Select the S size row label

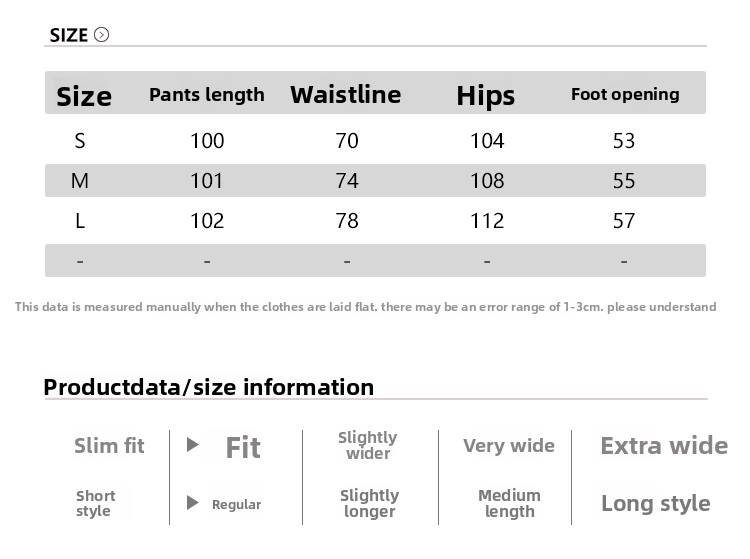[x=80, y=141]
